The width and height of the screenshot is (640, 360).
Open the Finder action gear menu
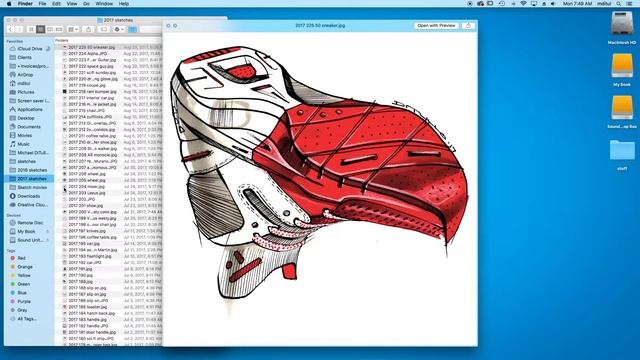[119, 29]
